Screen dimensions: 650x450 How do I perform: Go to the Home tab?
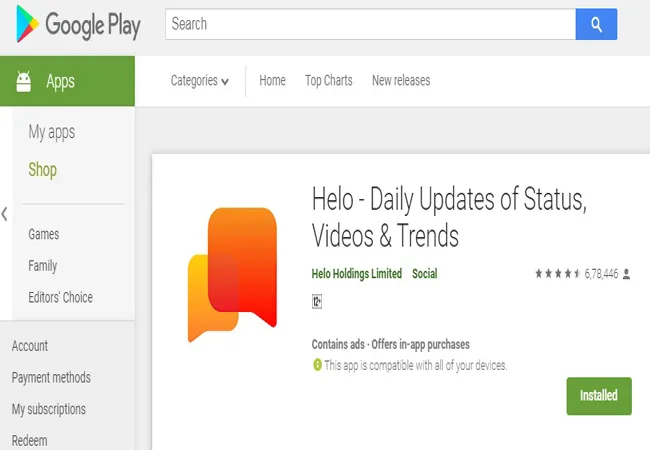(x=272, y=80)
